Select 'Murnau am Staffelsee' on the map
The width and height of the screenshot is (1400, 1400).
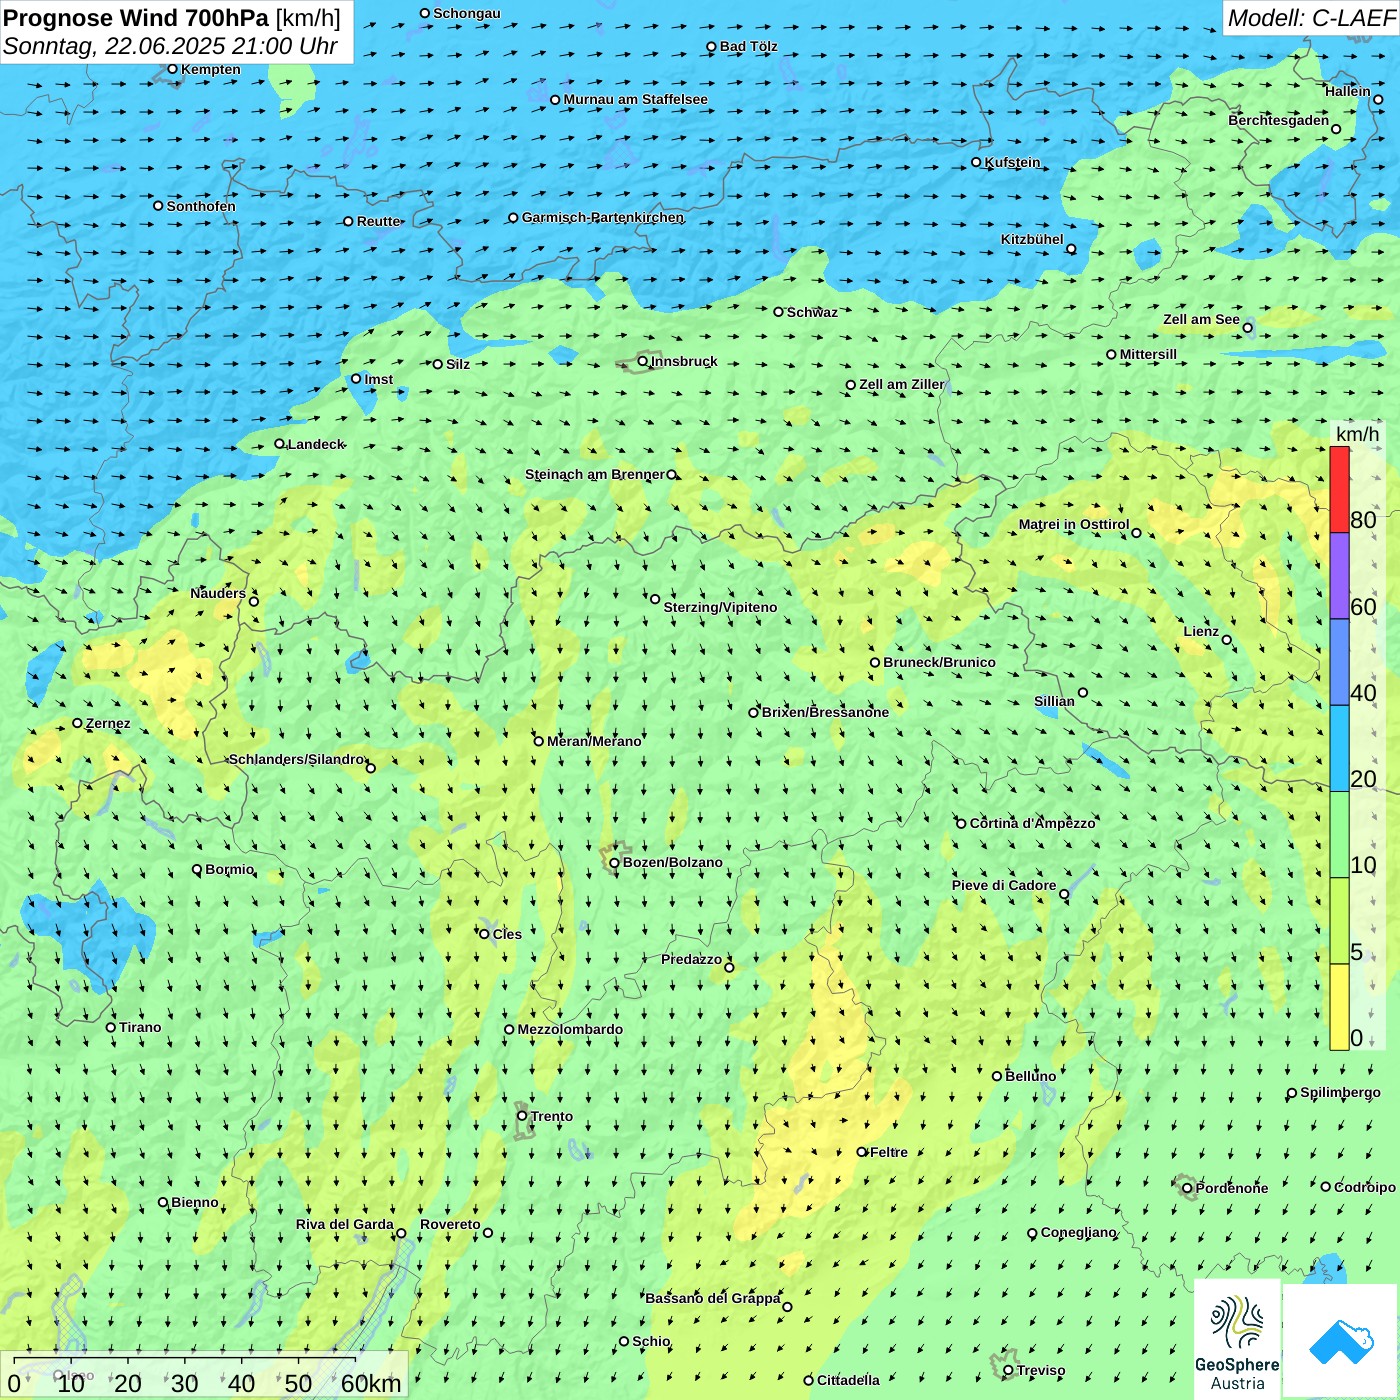coord(635,99)
